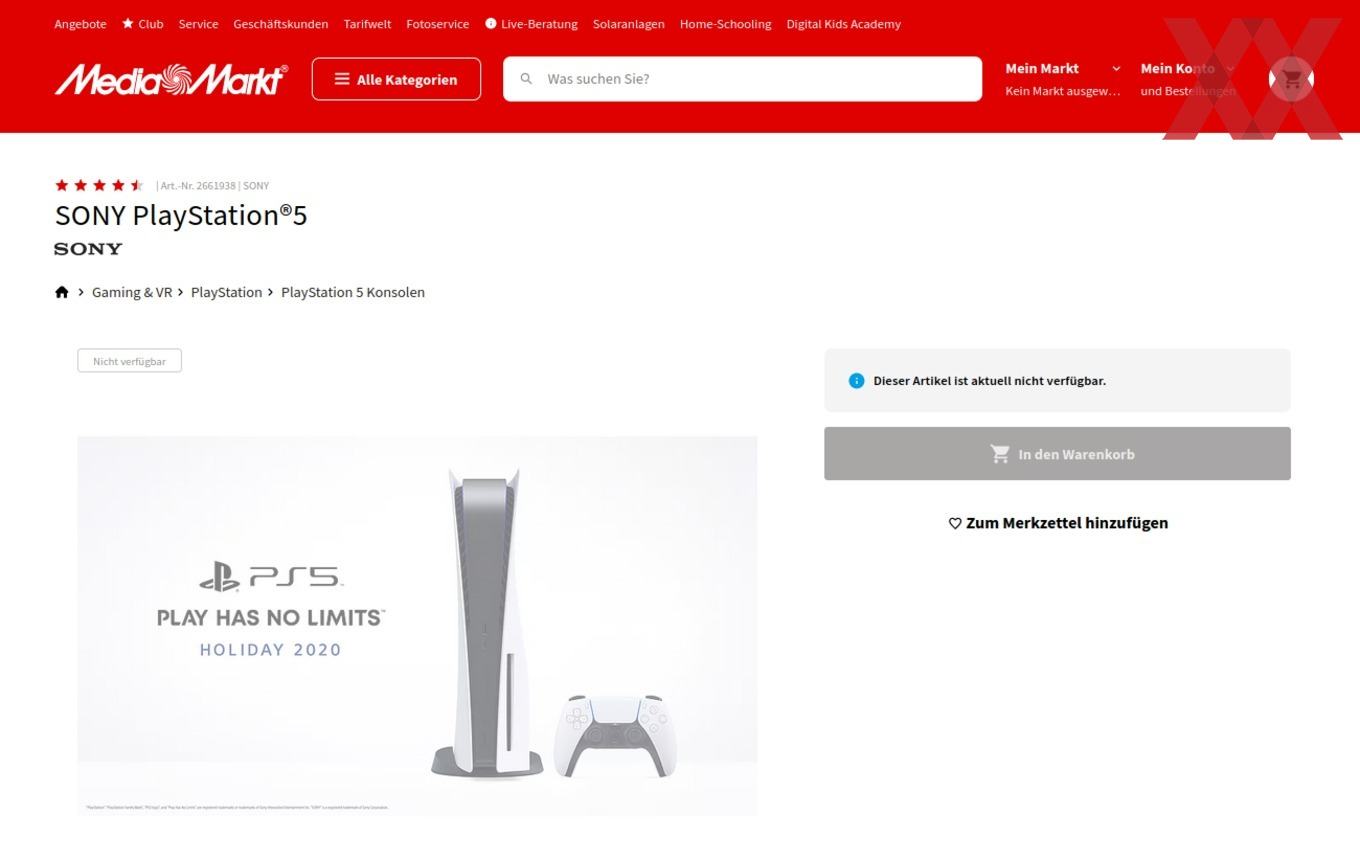This screenshot has width=1360, height=859.
Task: Click the star icon next to Club
Action: (x=128, y=23)
